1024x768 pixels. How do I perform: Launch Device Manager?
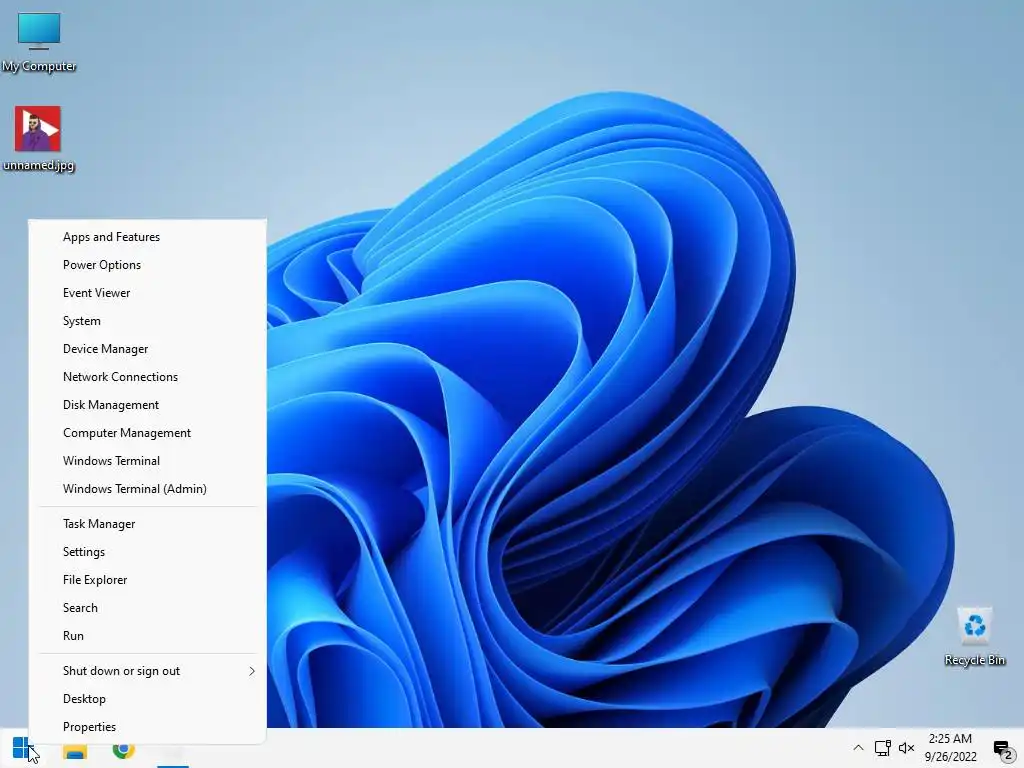point(148,349)
